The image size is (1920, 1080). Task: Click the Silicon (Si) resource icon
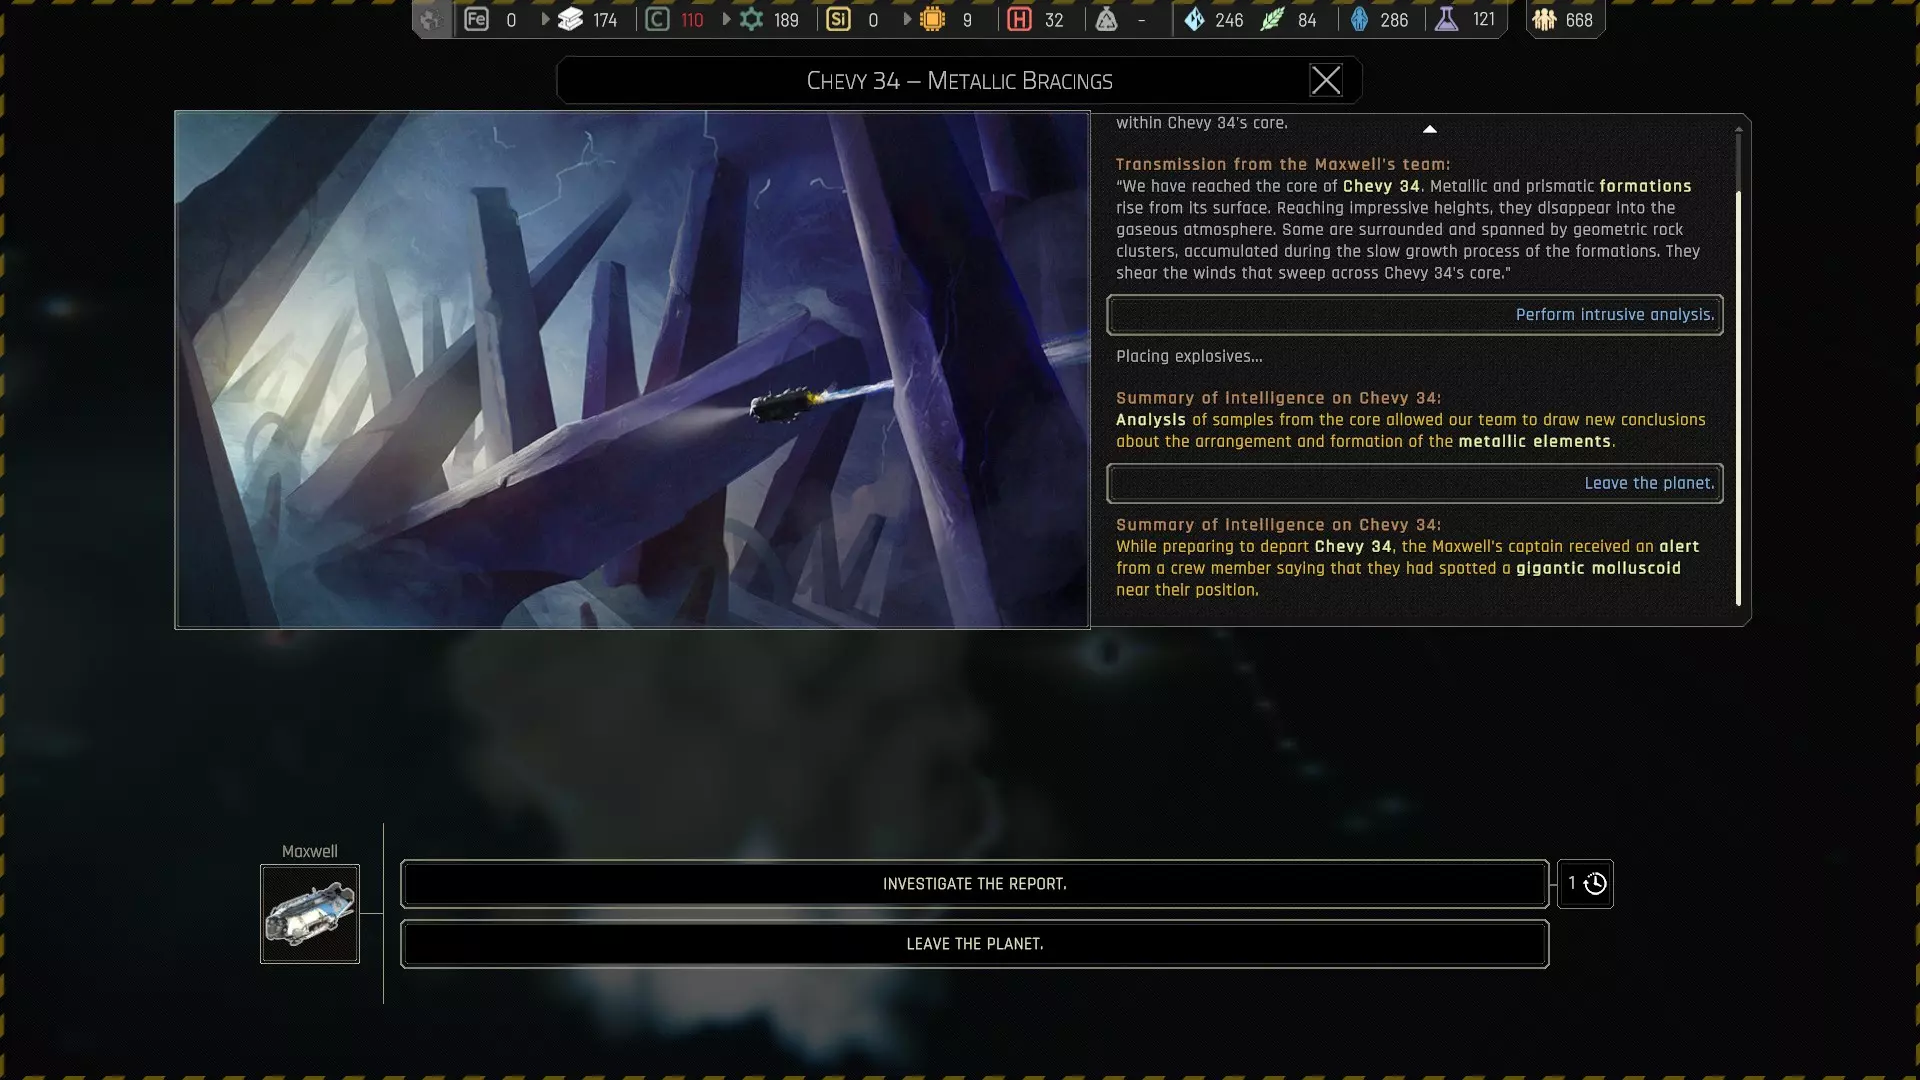point(838,19)
